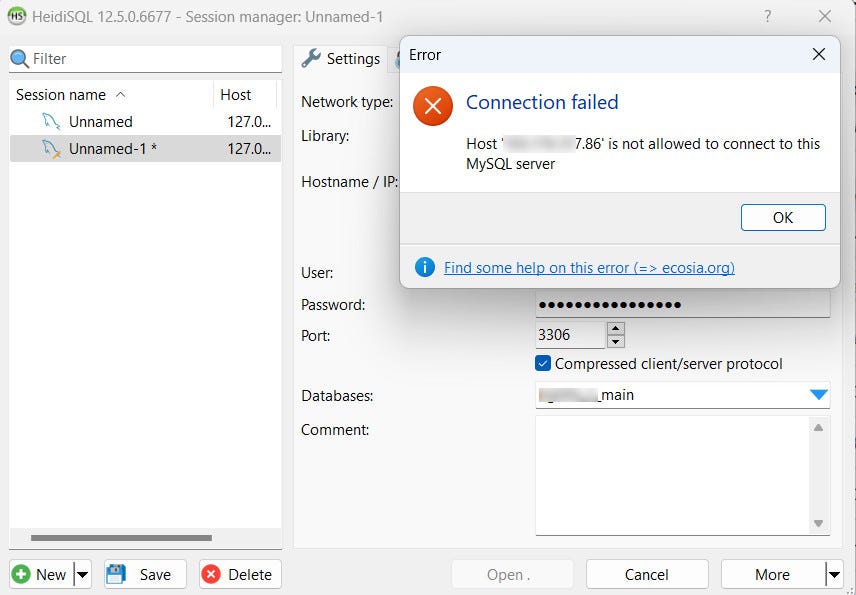856x595 pixels.
Task: Decrease the port number with the down arrow
Action: coord(616,342)
